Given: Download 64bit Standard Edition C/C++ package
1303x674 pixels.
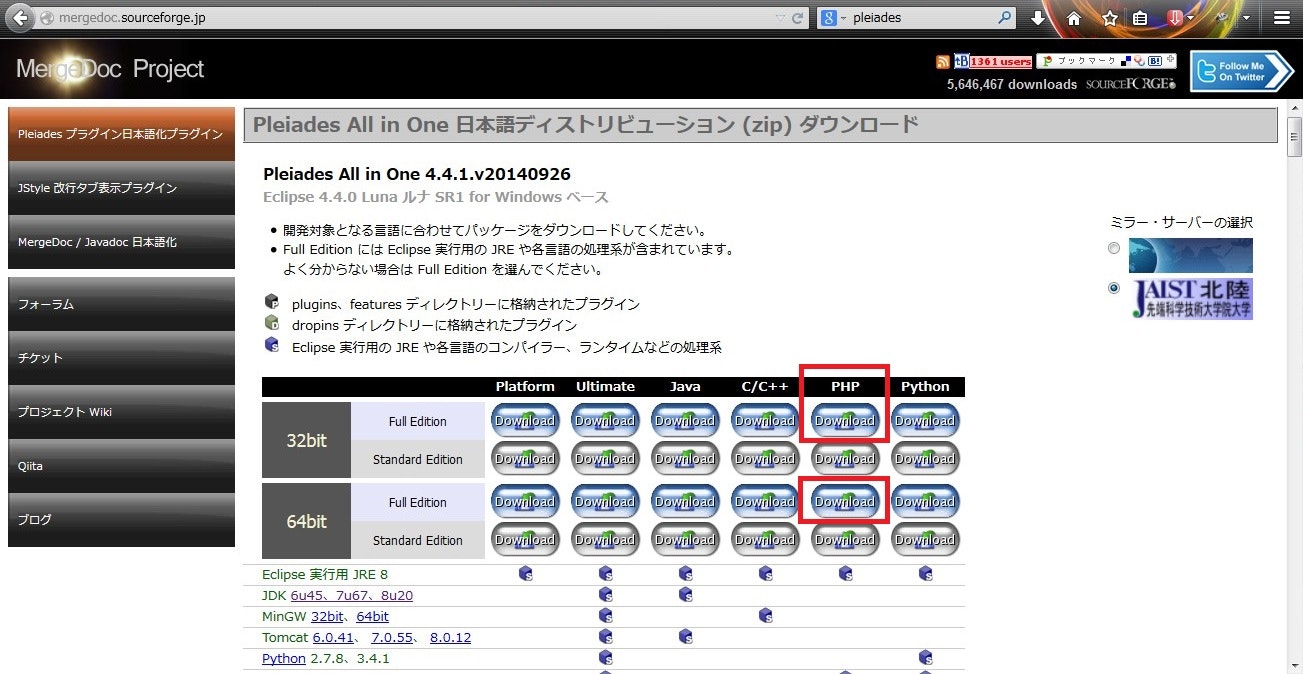Looking at the screenshot, I should [765, 540].
